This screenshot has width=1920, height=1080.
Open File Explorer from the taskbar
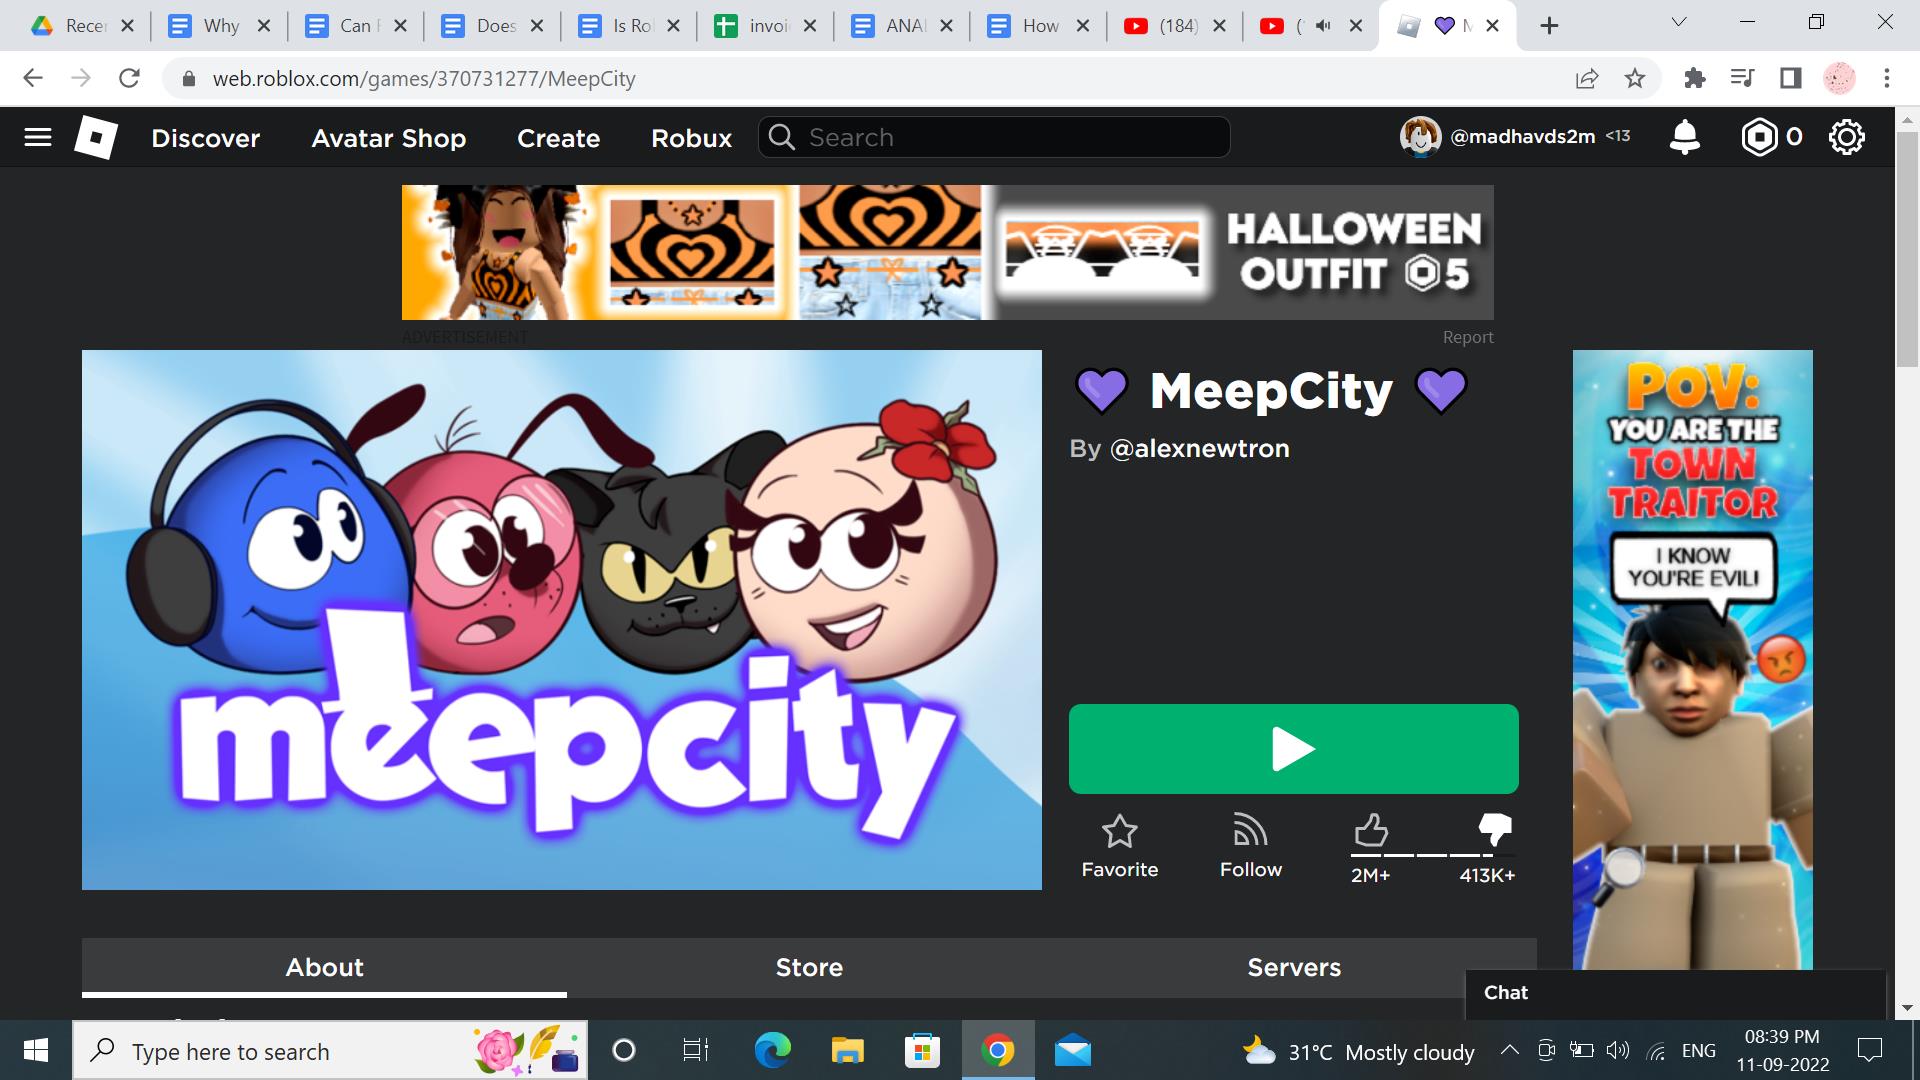[x=847, y=1050]
